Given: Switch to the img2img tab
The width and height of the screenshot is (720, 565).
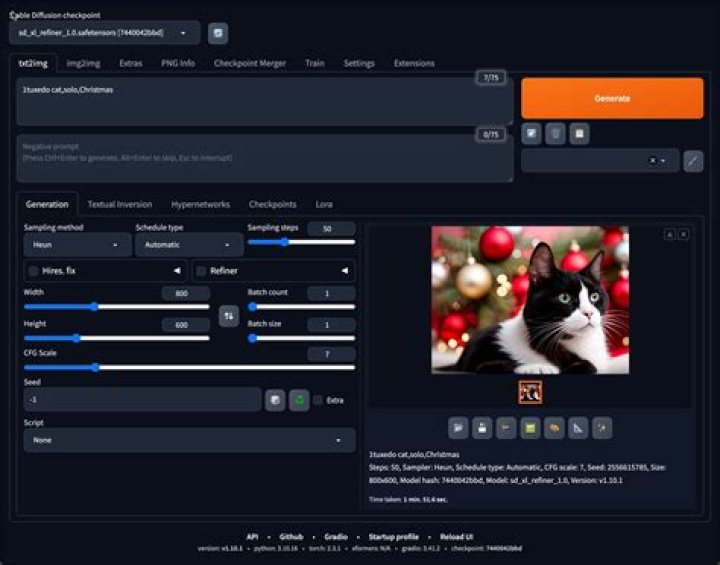Looking at the screenshot, I should [x=83, y=63].
